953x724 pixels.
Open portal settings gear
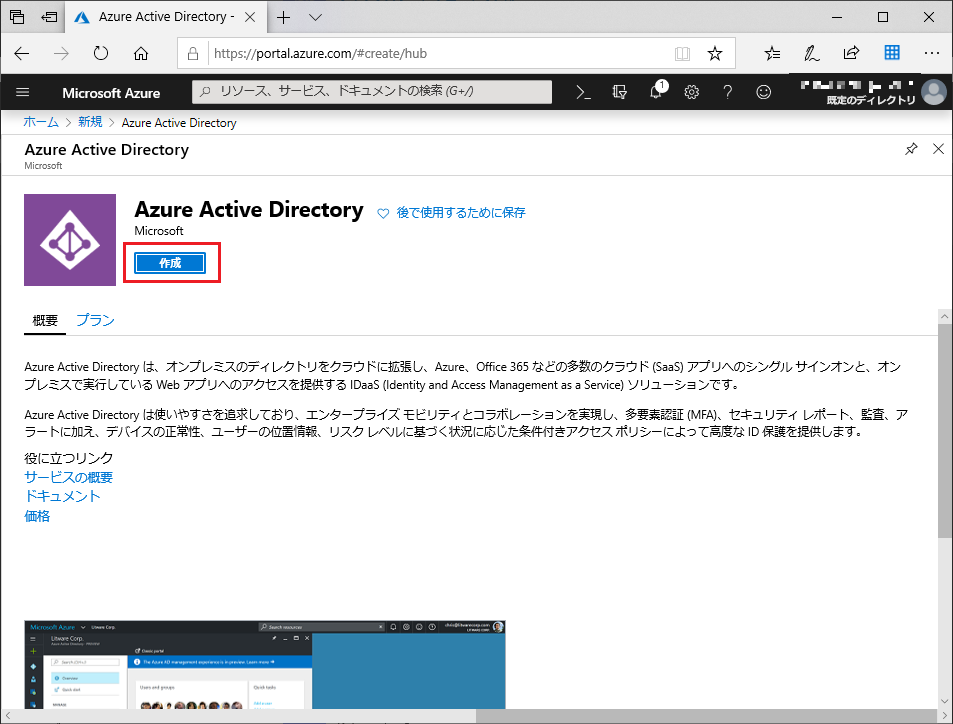click(x=692, y=92)
